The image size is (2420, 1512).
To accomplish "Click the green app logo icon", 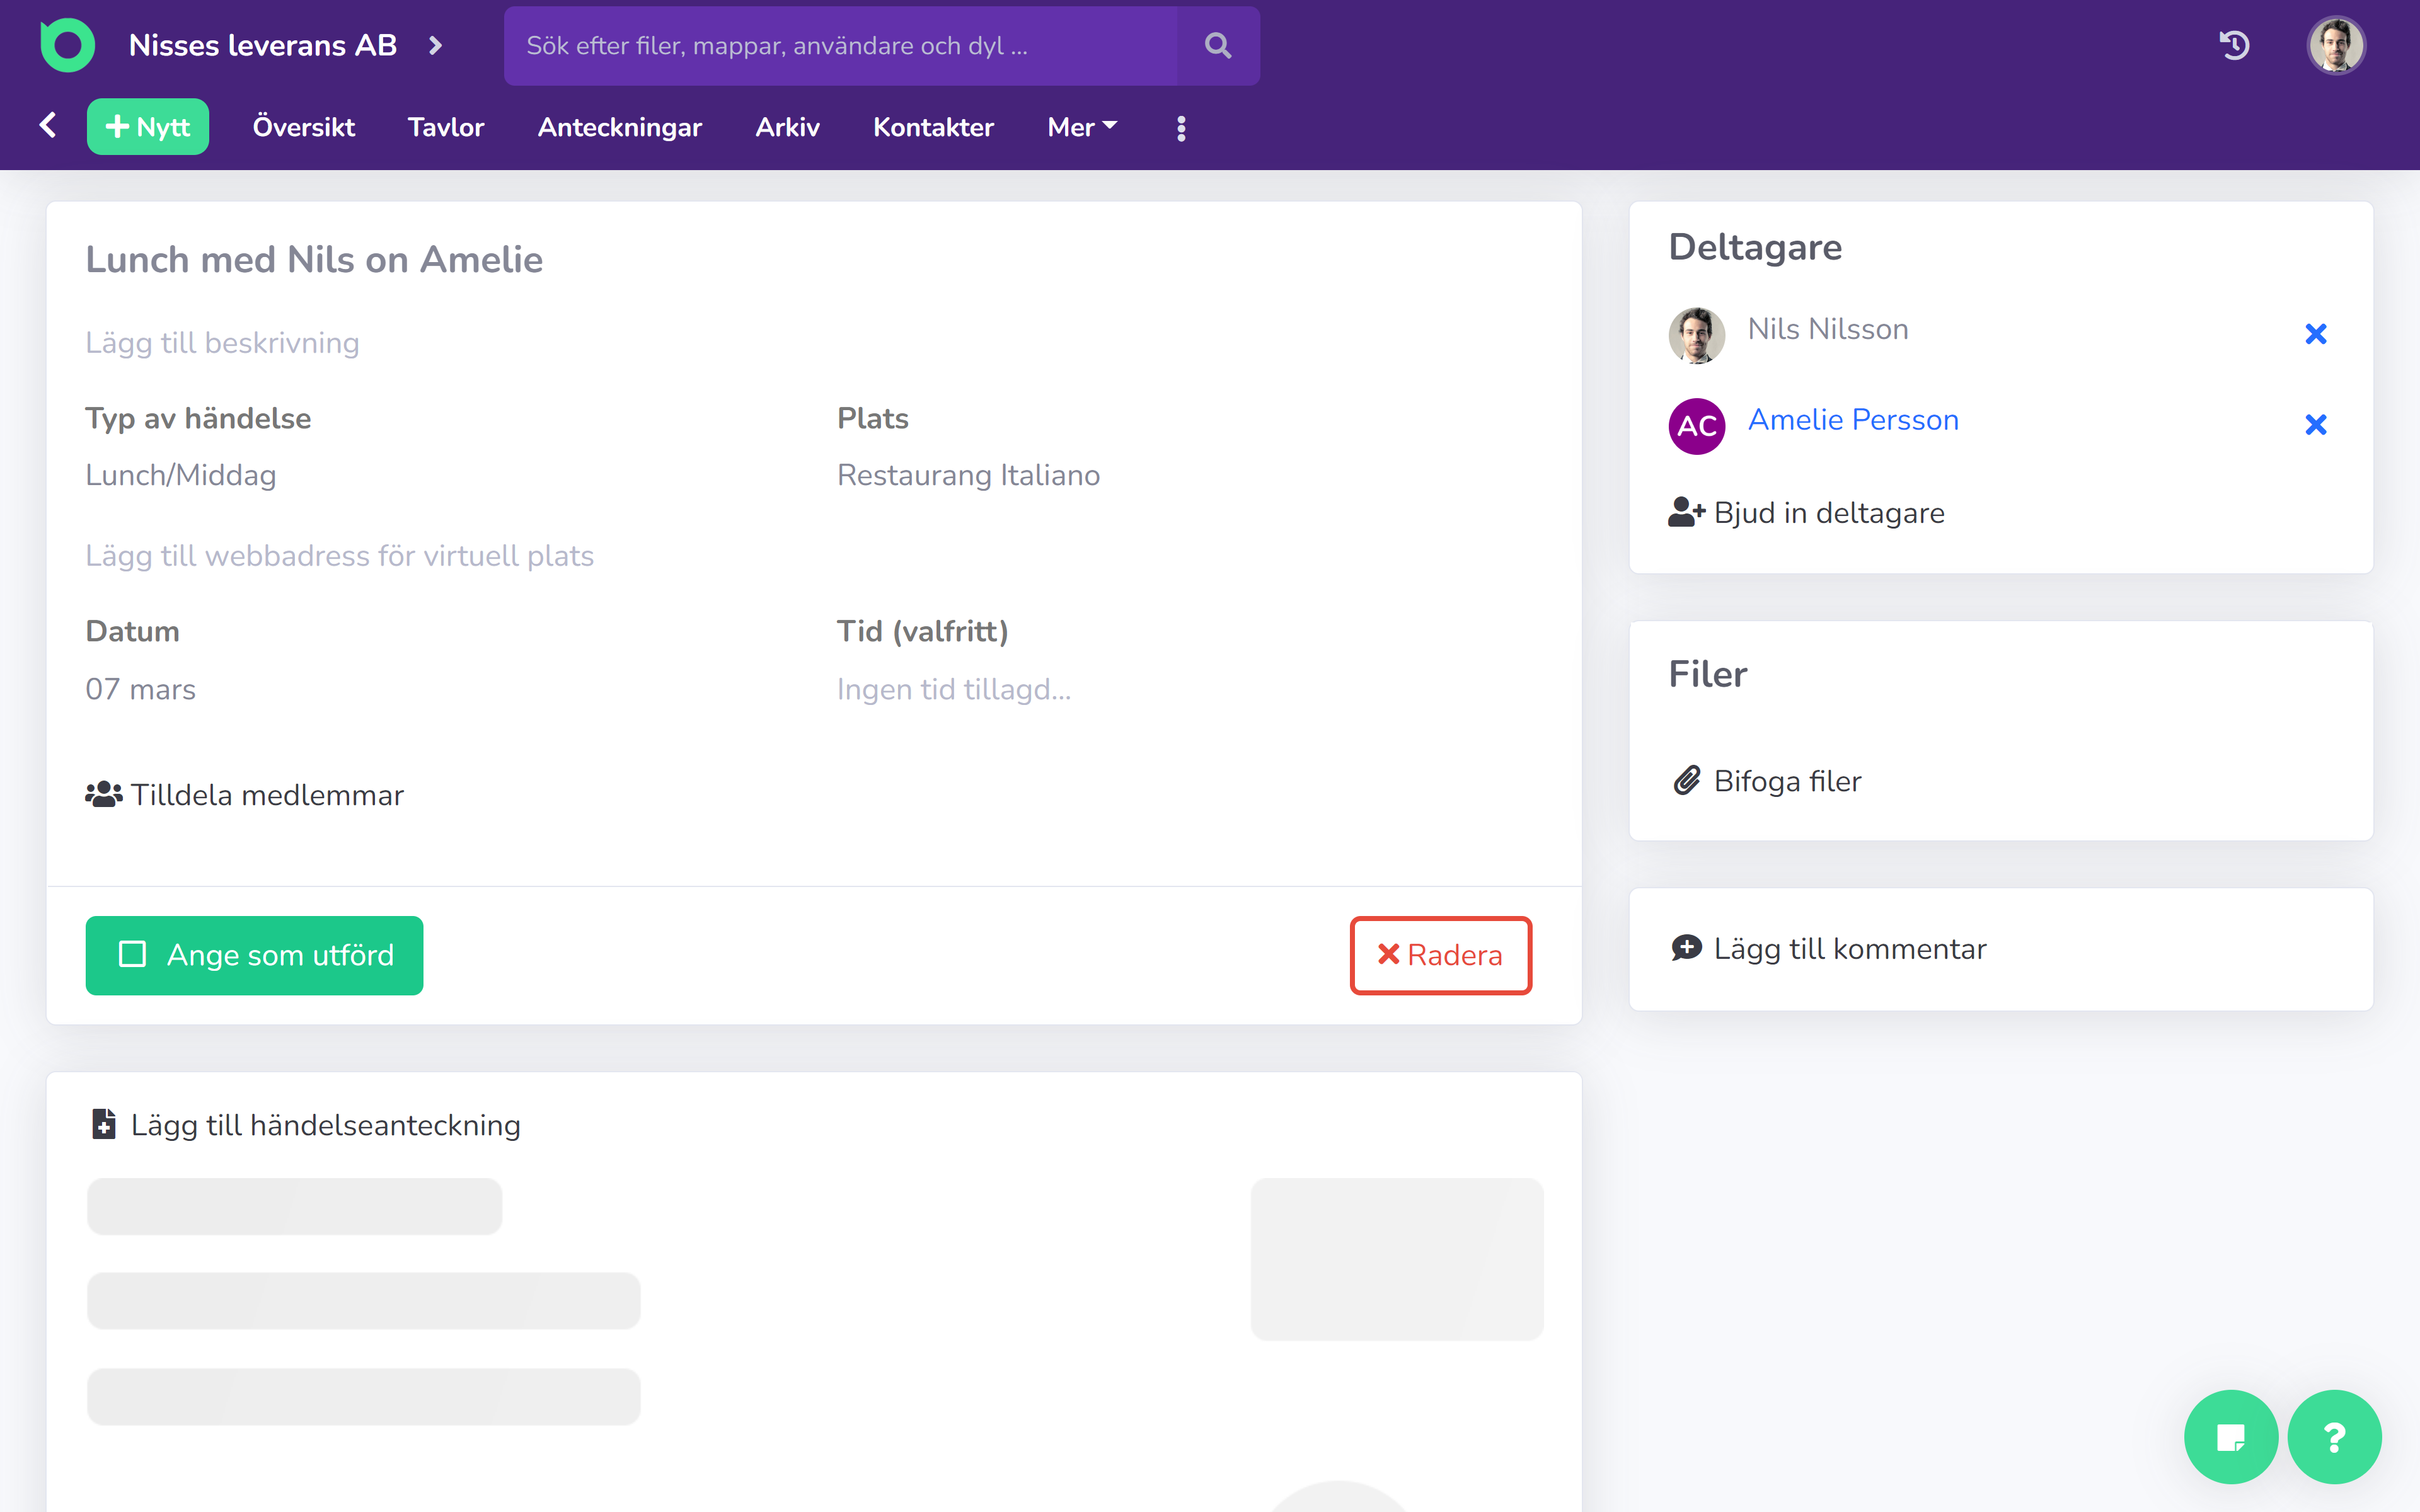I will [67, 45].
